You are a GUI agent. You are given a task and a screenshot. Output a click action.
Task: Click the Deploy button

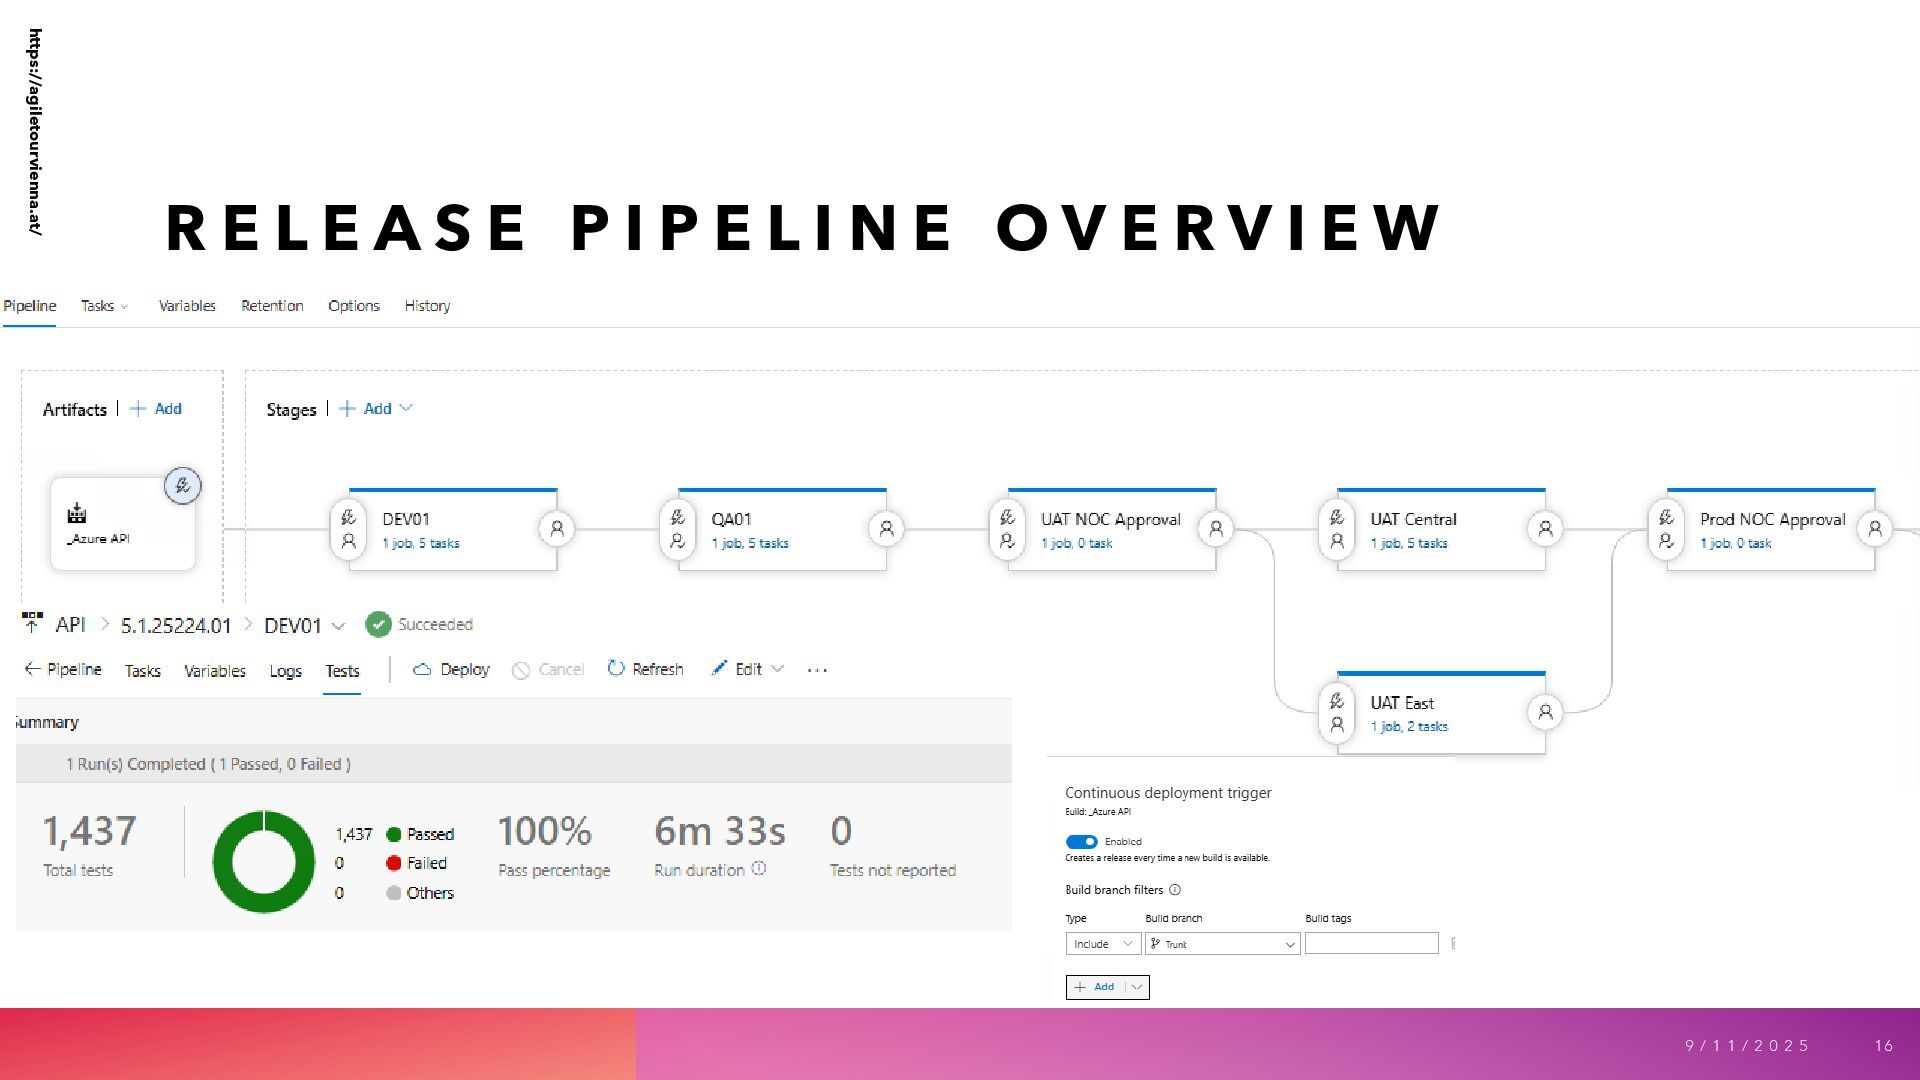[x=451, y=669]
